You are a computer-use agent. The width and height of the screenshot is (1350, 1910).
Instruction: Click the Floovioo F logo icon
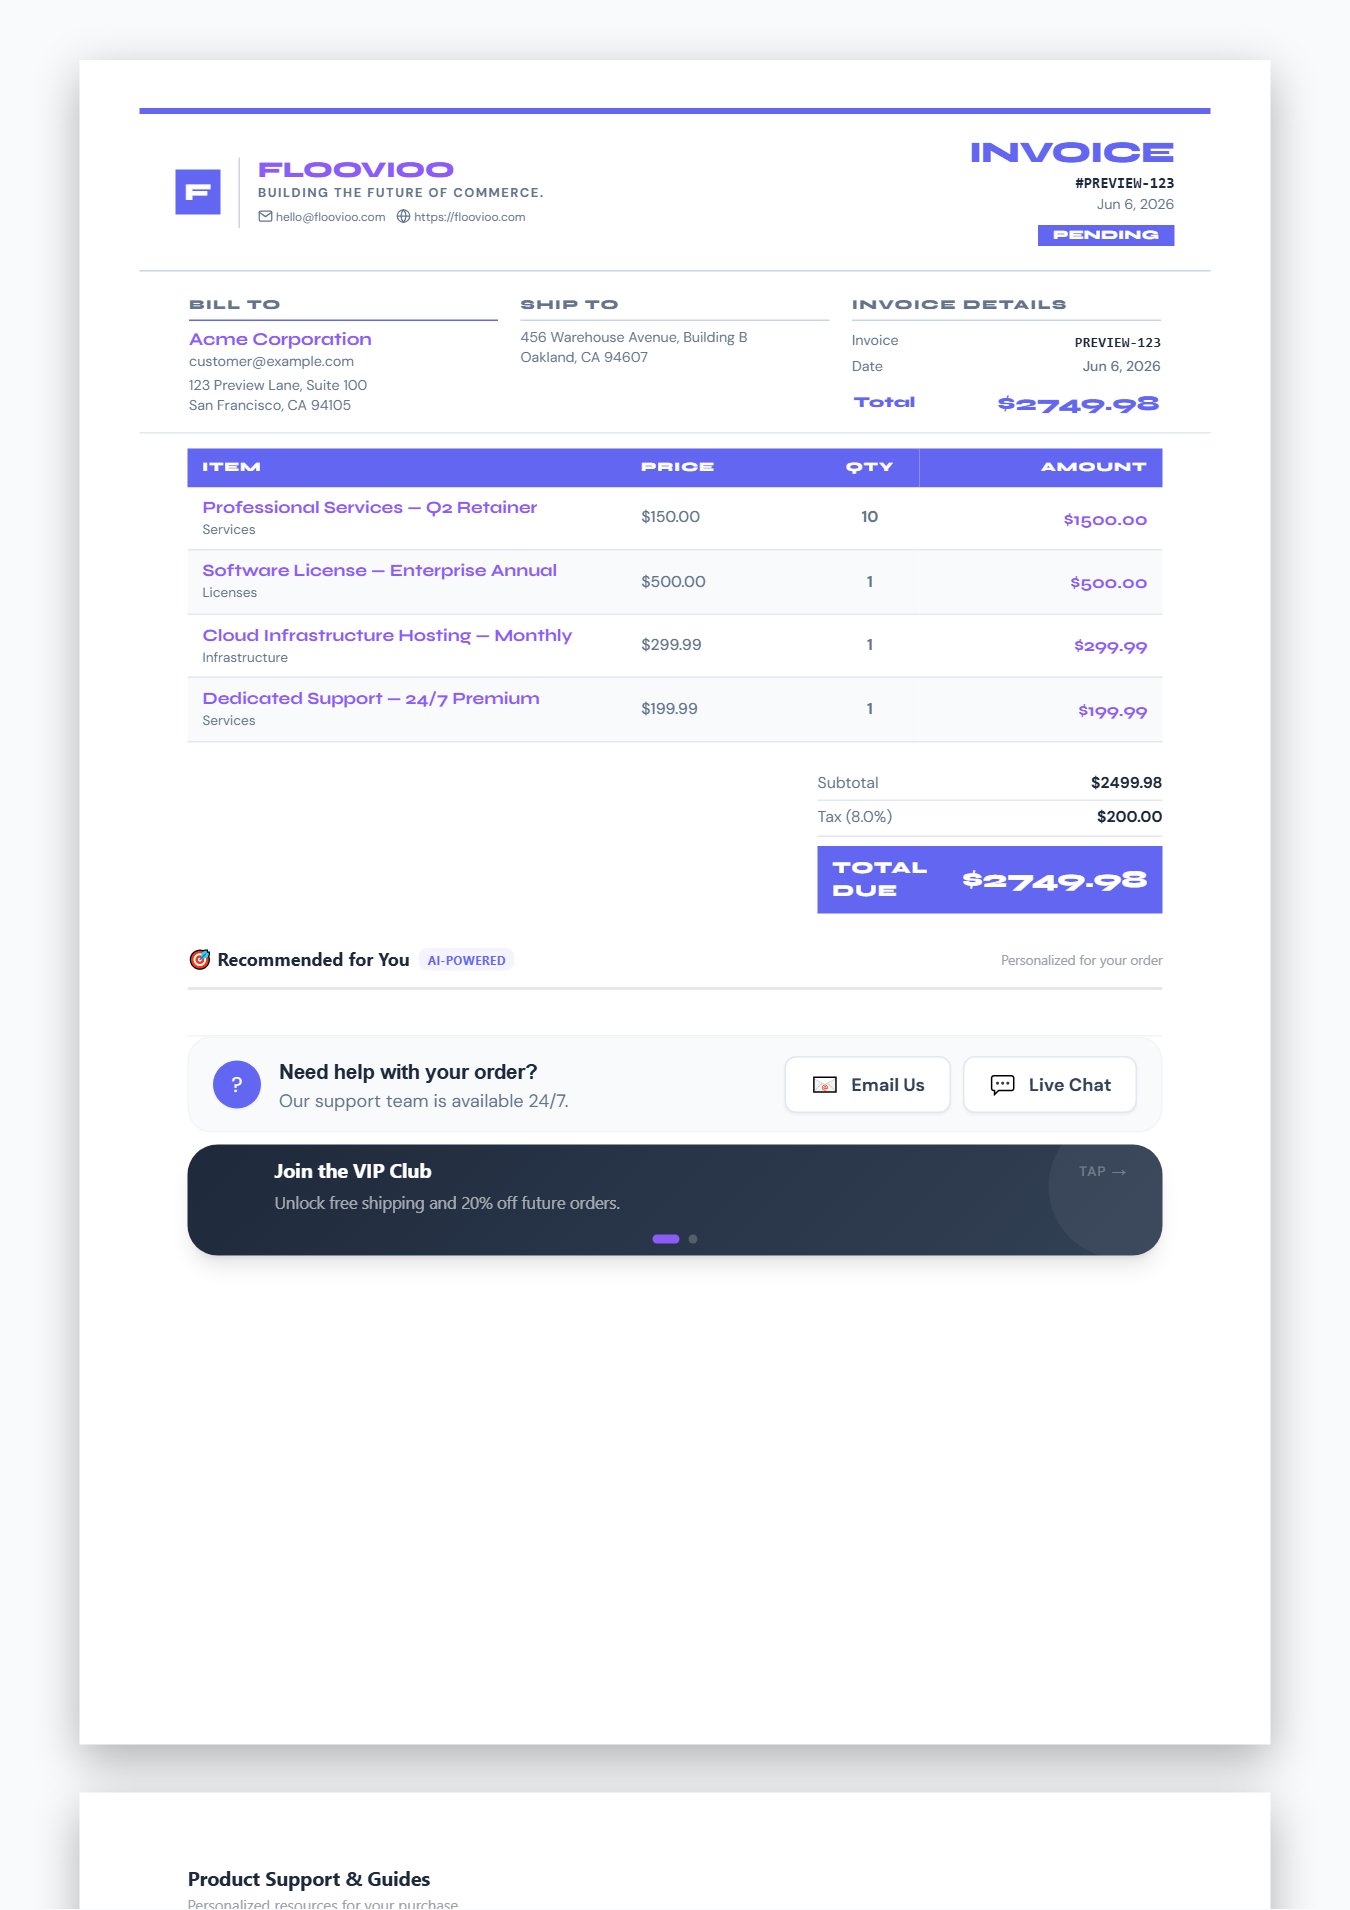(x=198, y=192)
